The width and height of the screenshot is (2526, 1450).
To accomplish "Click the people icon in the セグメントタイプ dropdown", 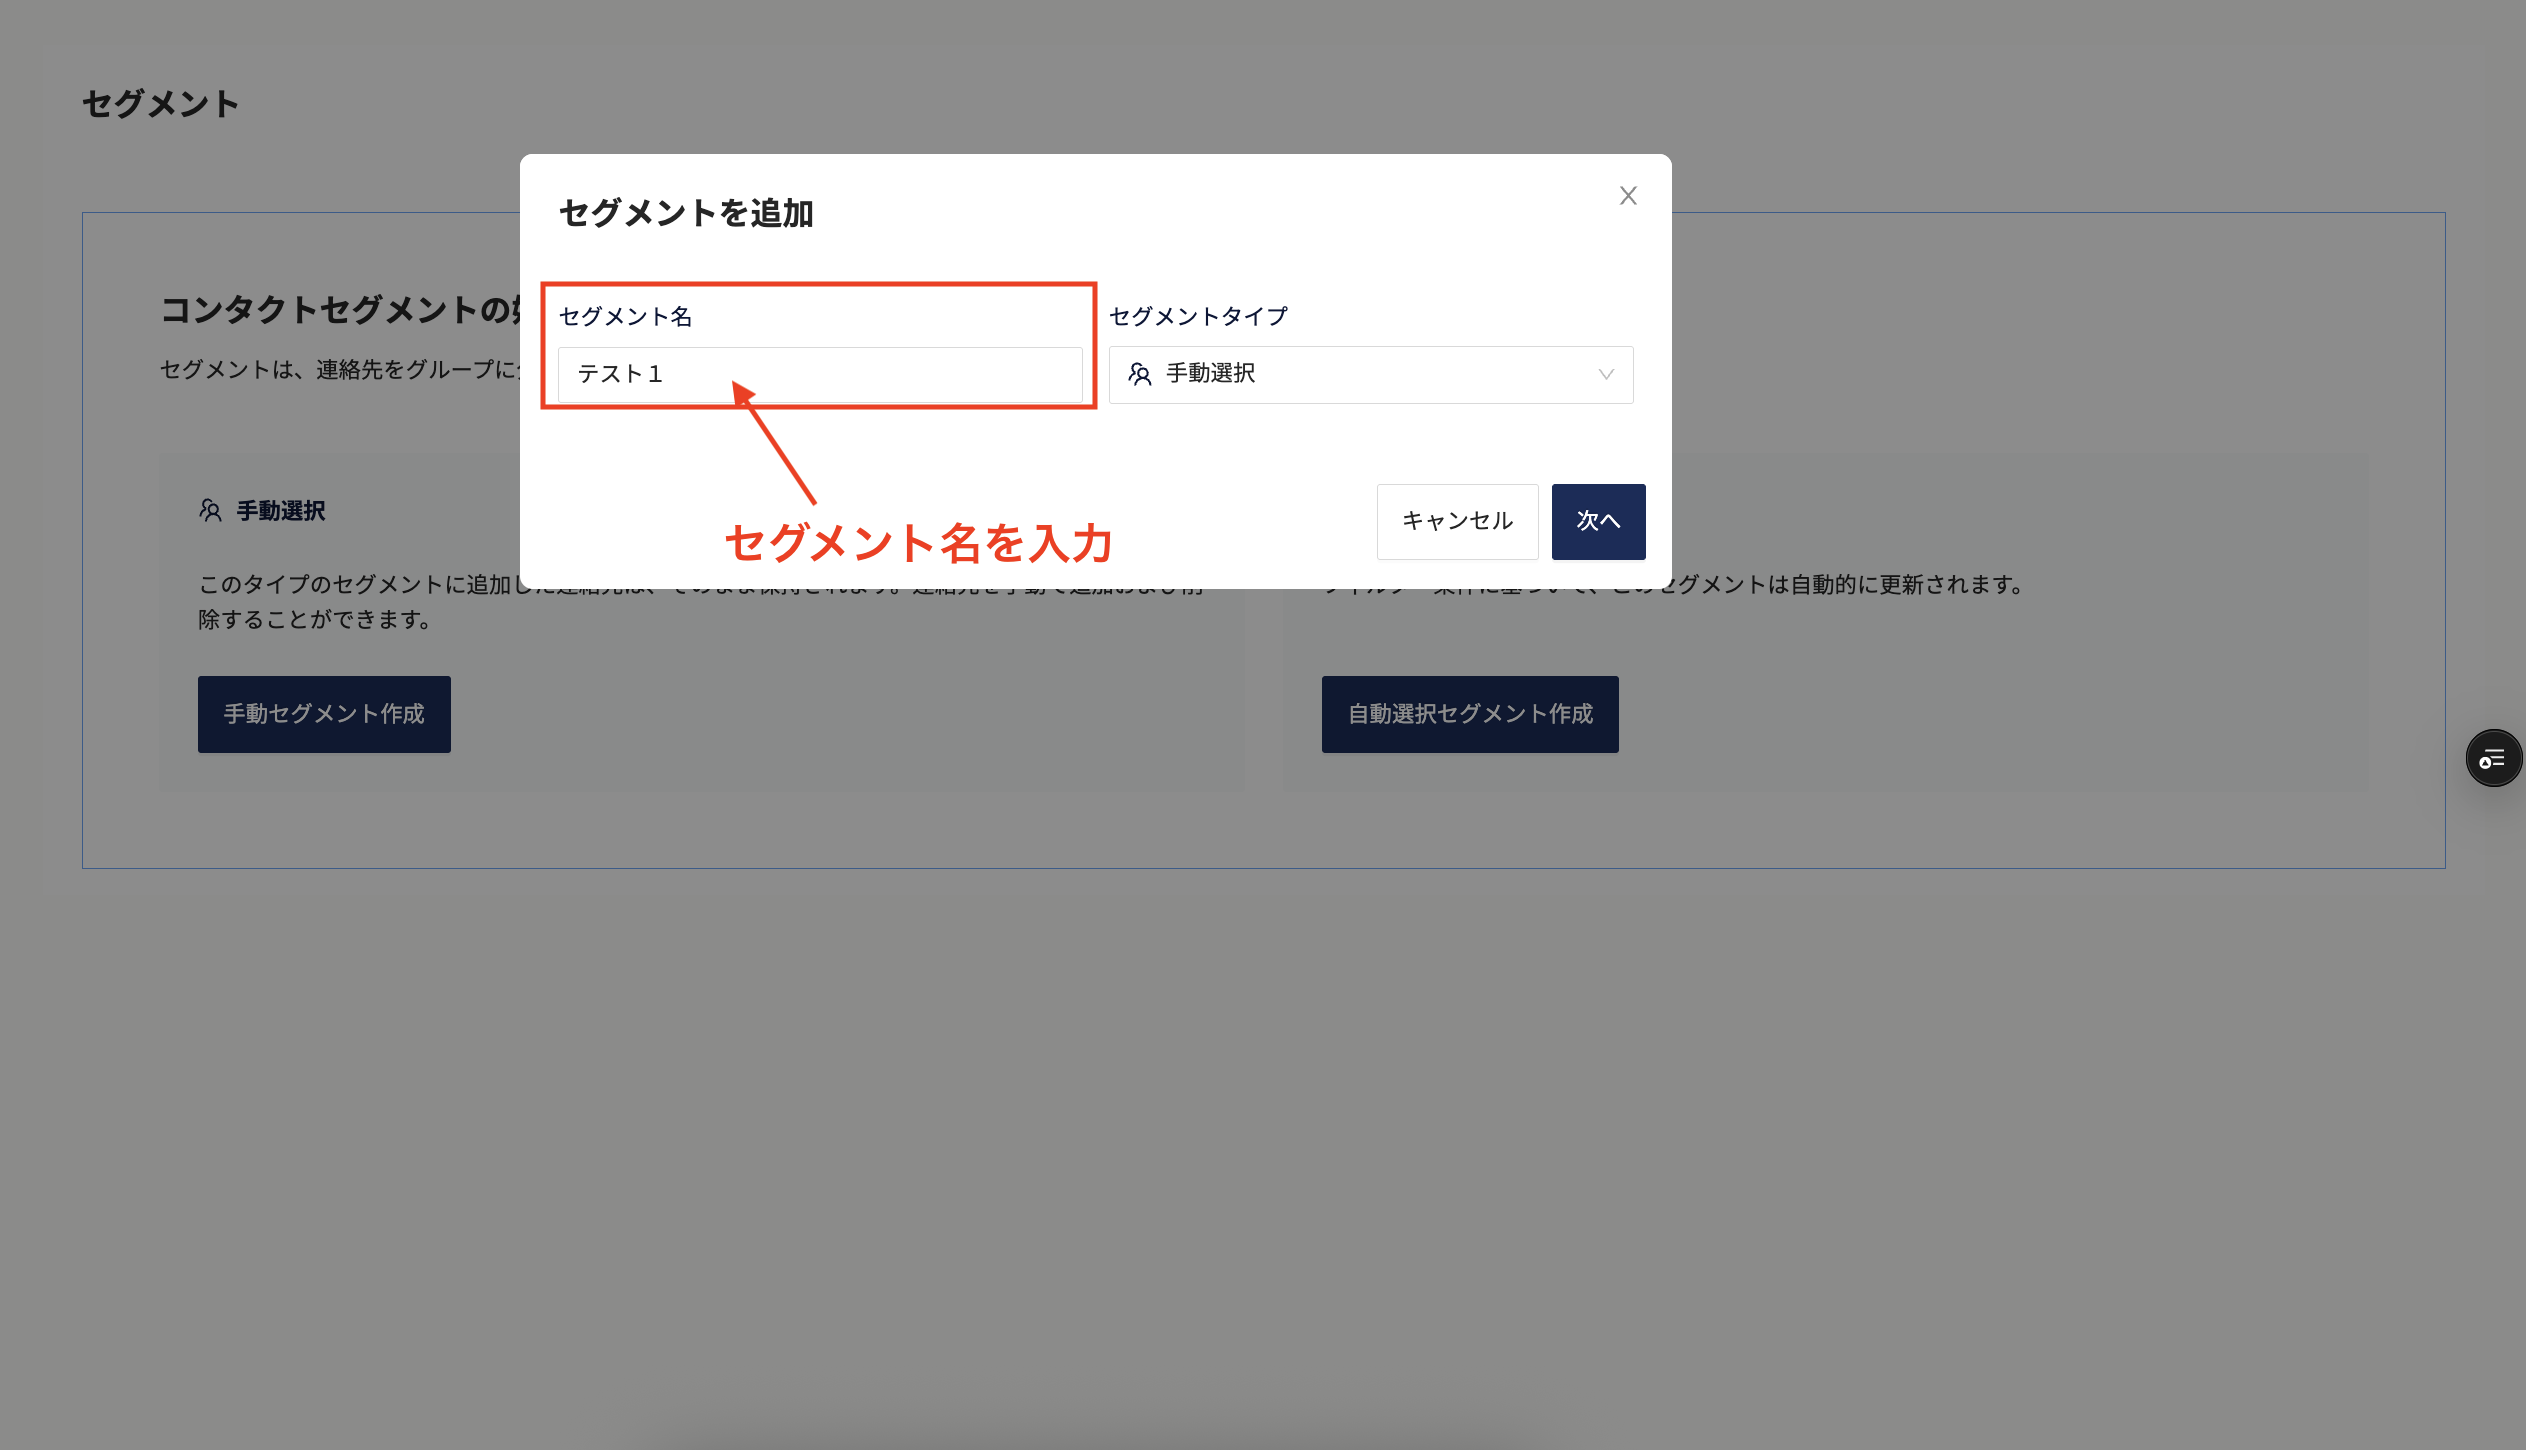I will 1140,374.
